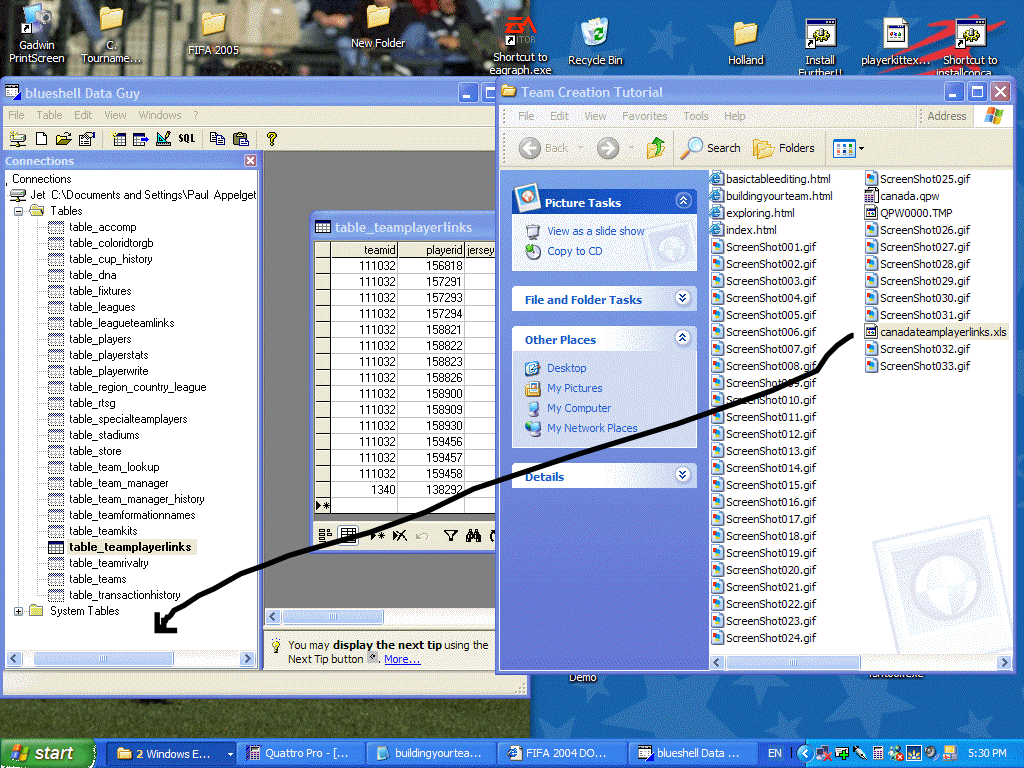Click the 'More...' tip link

pos(402,659)
